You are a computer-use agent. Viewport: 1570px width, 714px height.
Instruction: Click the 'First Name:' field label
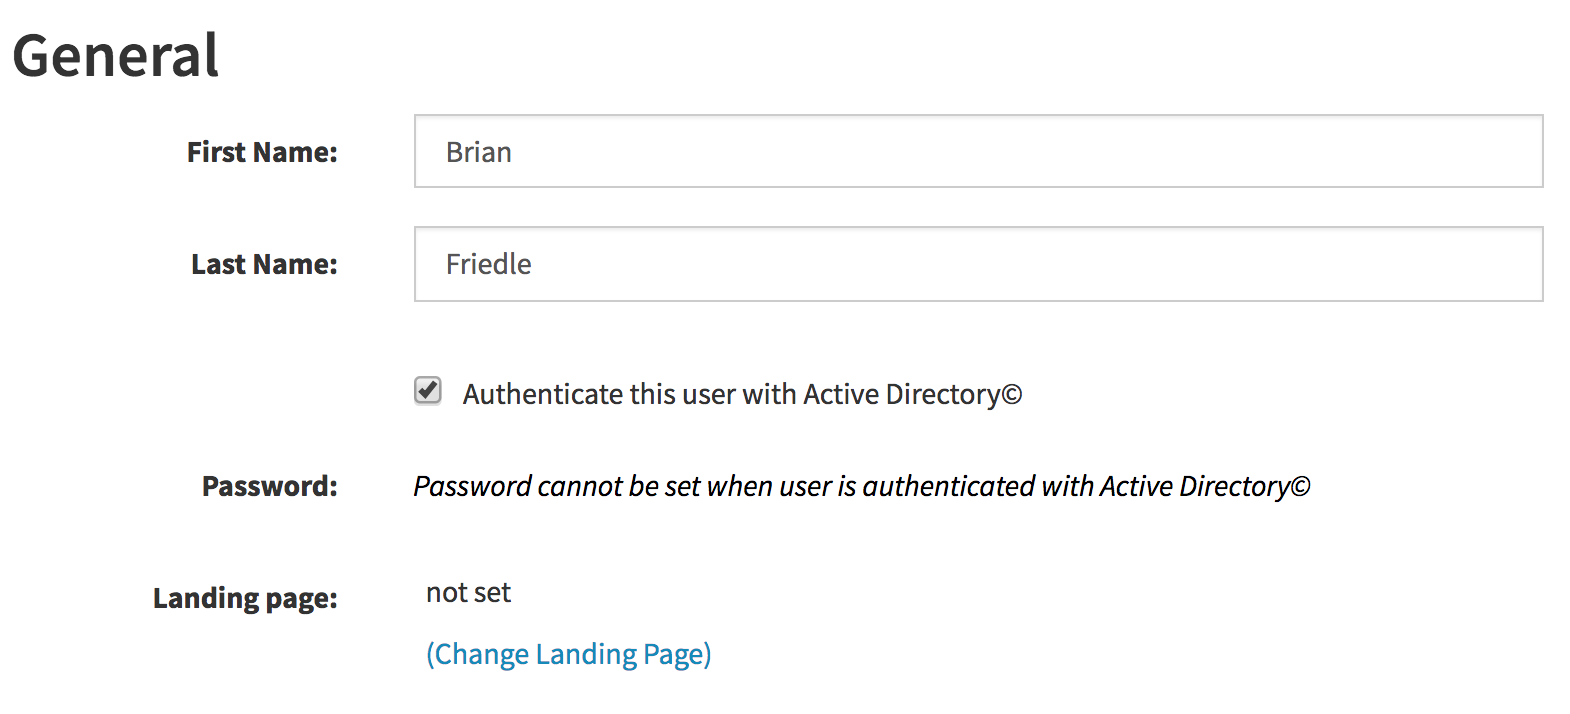click(x=262, y=152)
